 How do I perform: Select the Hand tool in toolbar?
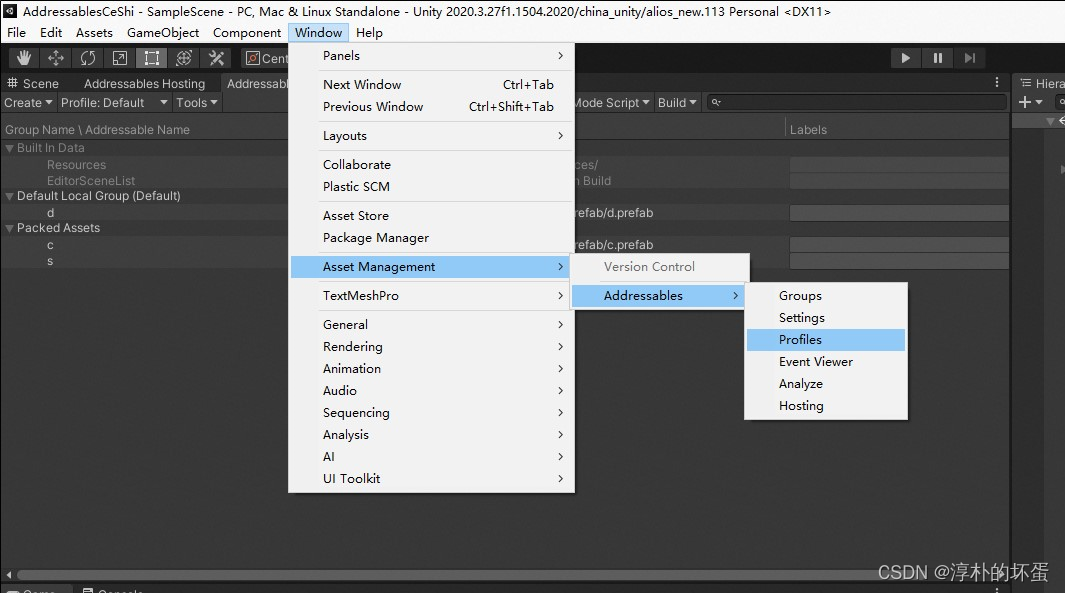[x=24, y=58]
